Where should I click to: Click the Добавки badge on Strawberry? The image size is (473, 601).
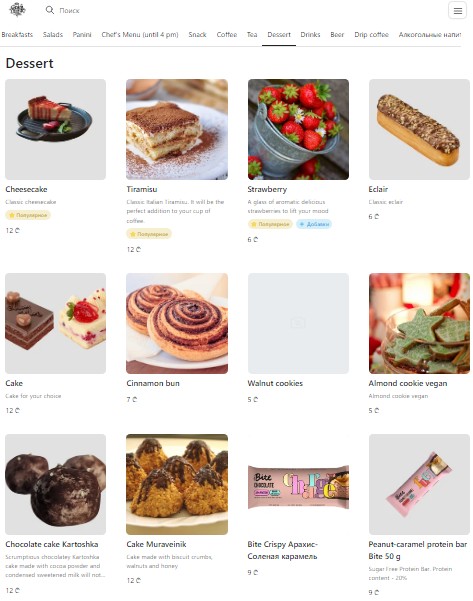(314, 224)
